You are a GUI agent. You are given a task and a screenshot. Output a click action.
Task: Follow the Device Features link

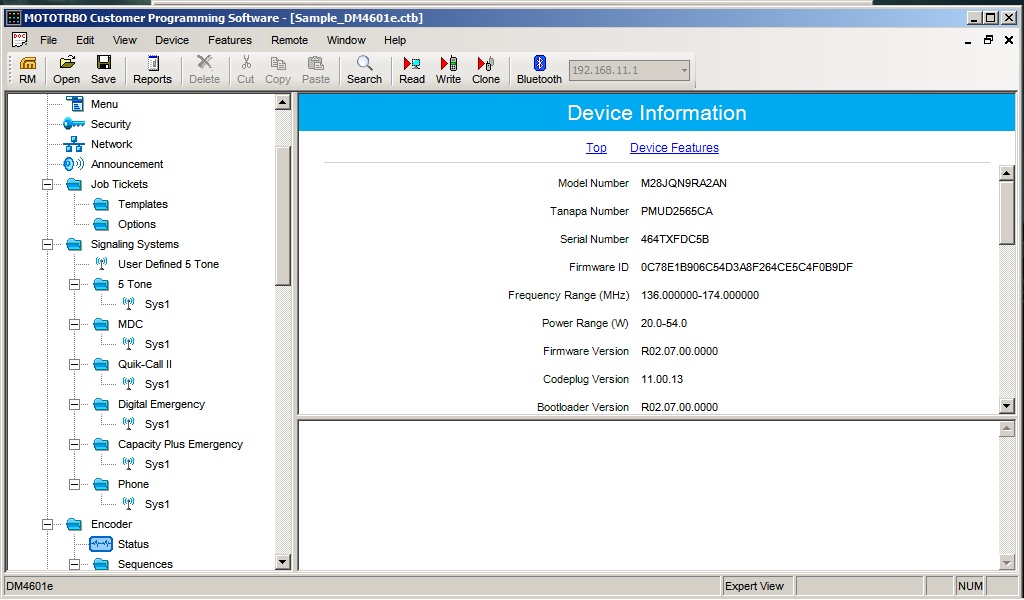[674, 148]
